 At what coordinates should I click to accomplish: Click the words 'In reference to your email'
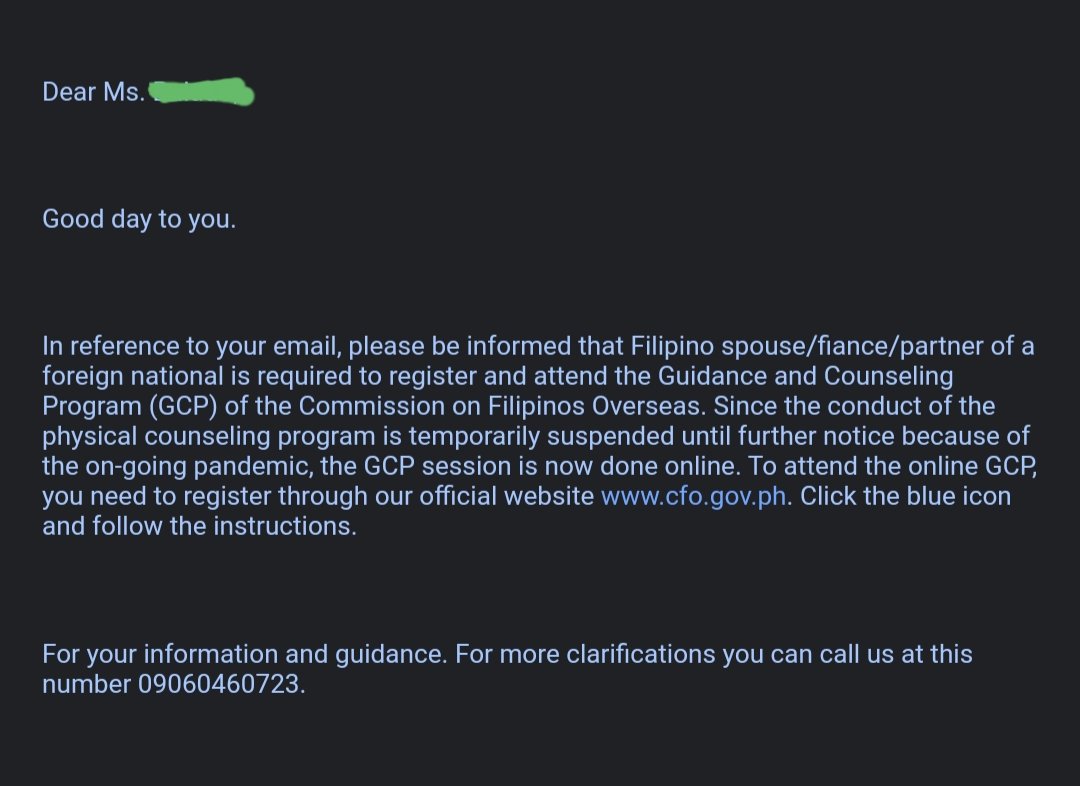[192, 346]
